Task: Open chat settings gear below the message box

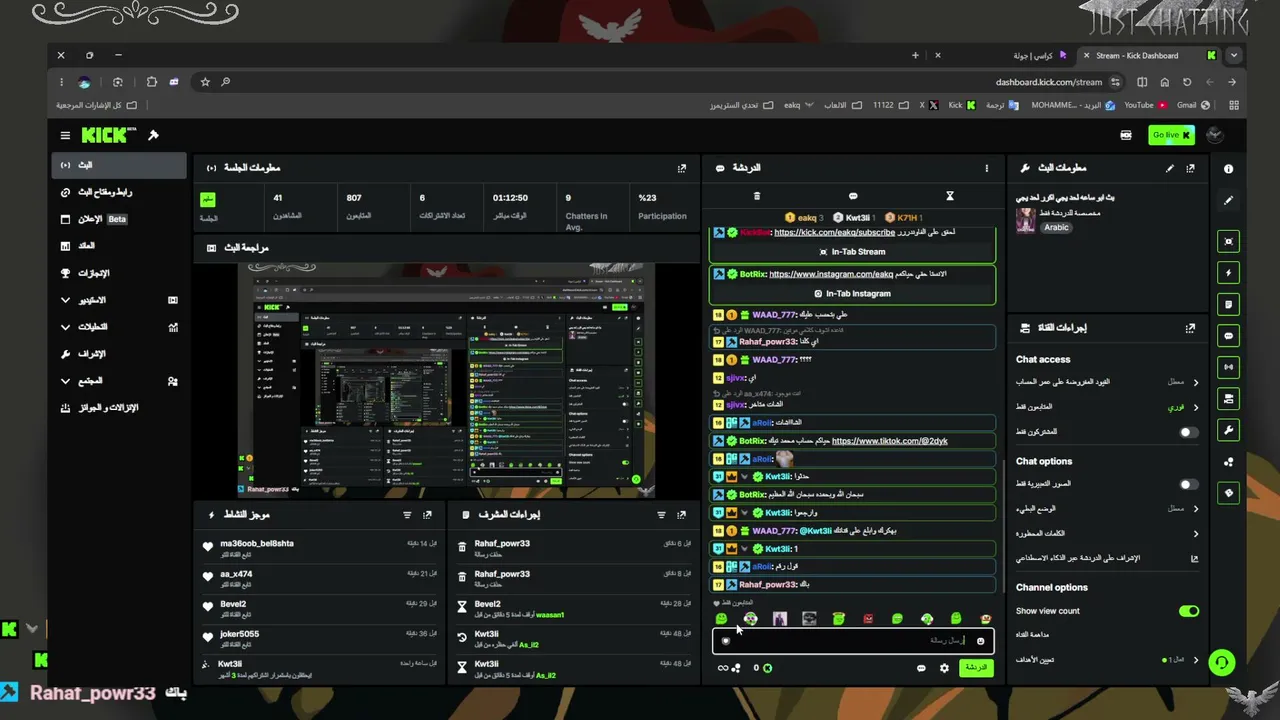Action: pos(944,668)
